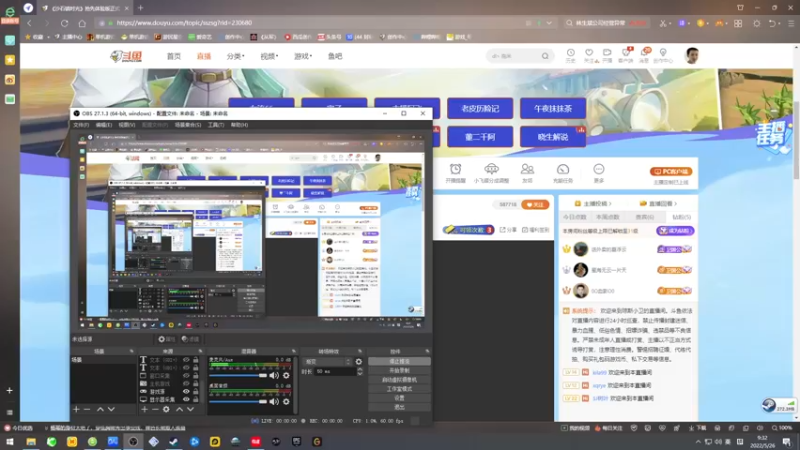Move selected scene down in Scenes panel

pyautogui.click(x=111, y=409)
